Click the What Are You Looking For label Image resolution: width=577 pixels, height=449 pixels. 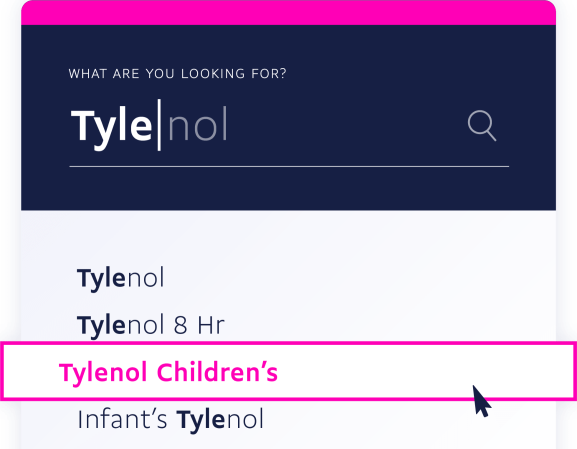click(177, 74)
